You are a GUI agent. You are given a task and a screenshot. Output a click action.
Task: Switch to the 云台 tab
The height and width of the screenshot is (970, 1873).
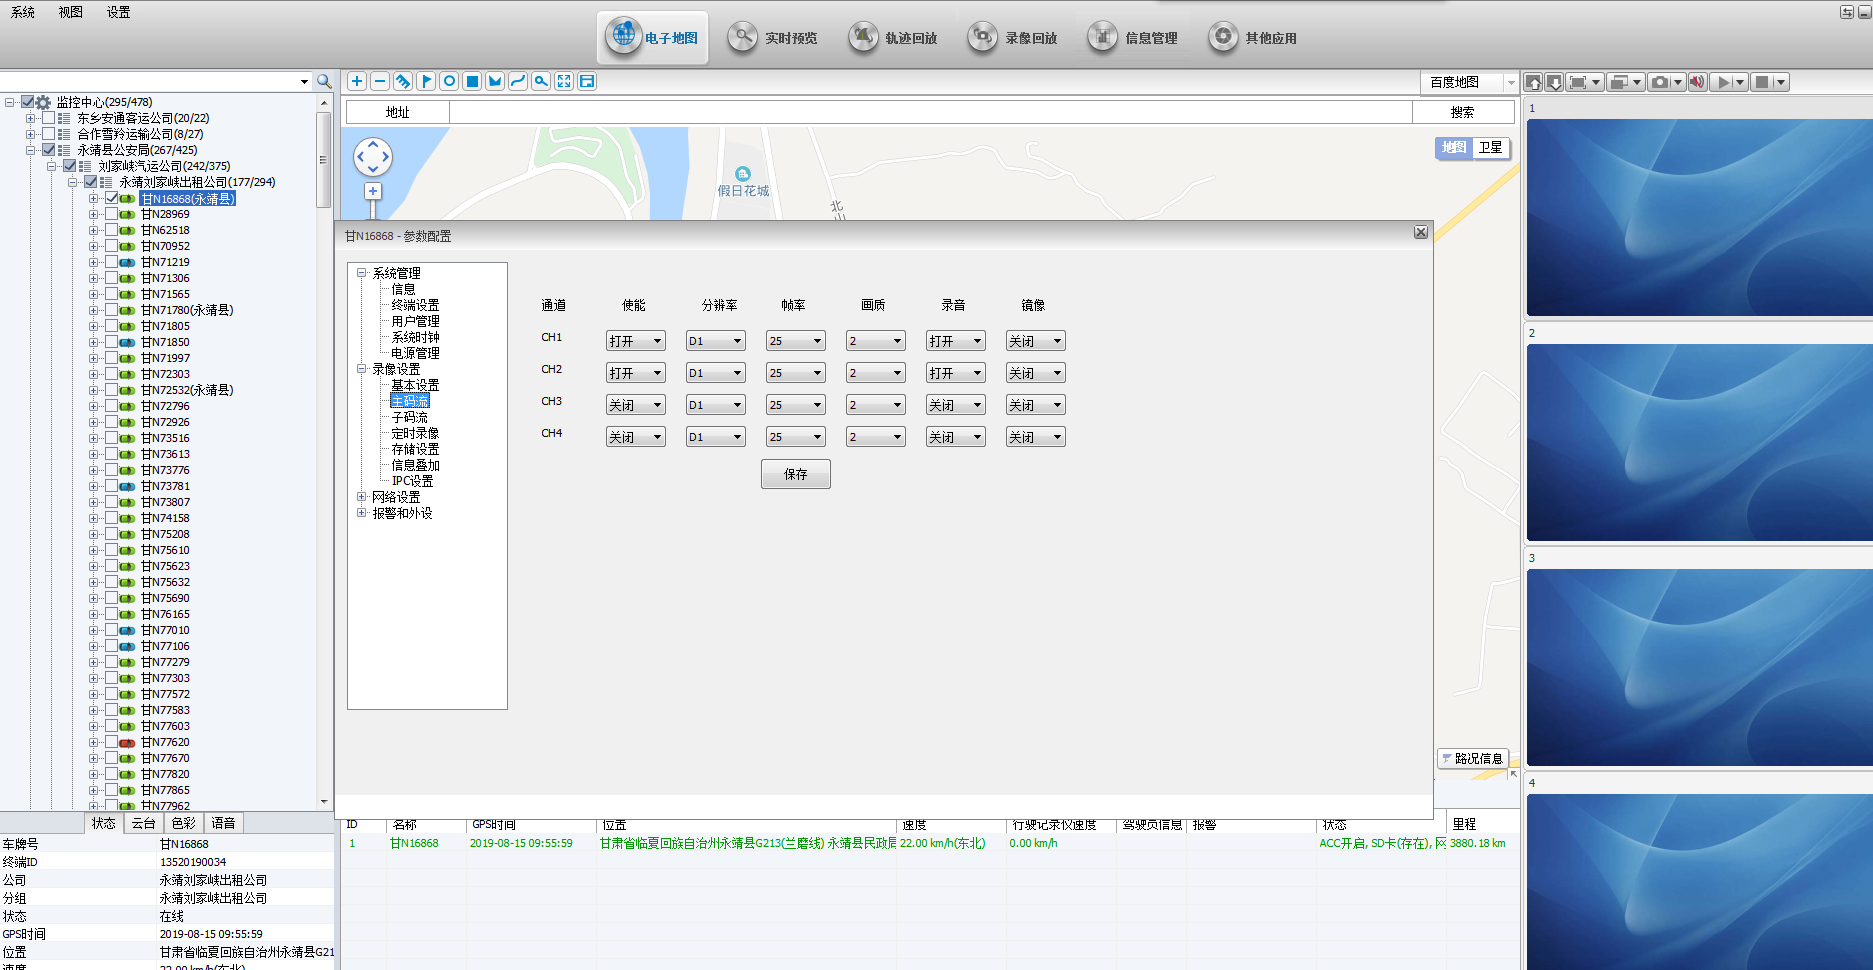pos(144,823)
